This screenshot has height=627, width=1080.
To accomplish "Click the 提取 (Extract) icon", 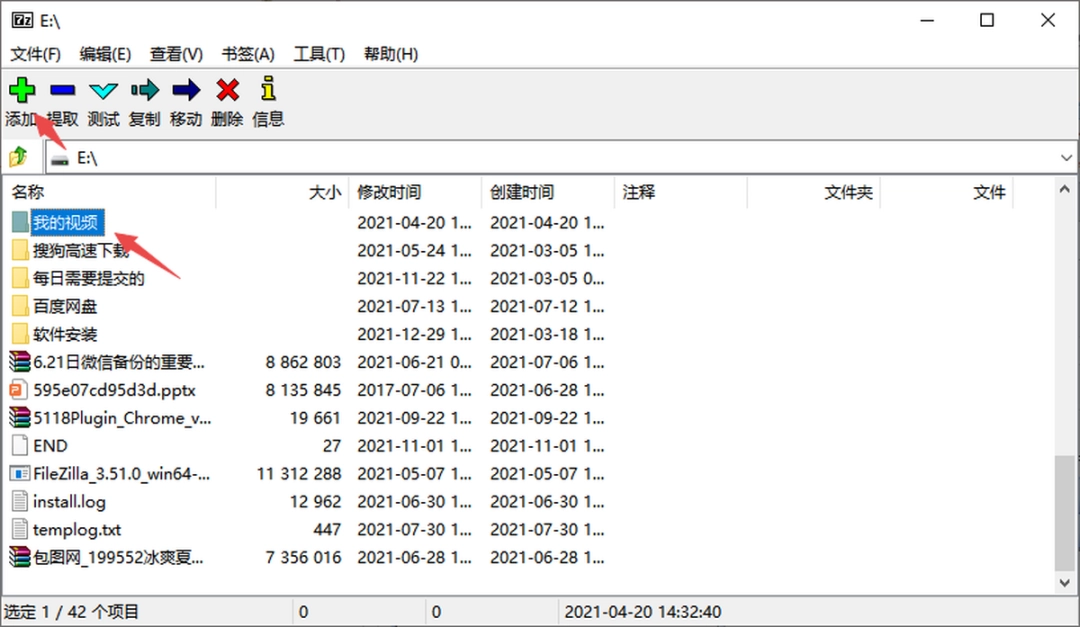I will 62,90.
